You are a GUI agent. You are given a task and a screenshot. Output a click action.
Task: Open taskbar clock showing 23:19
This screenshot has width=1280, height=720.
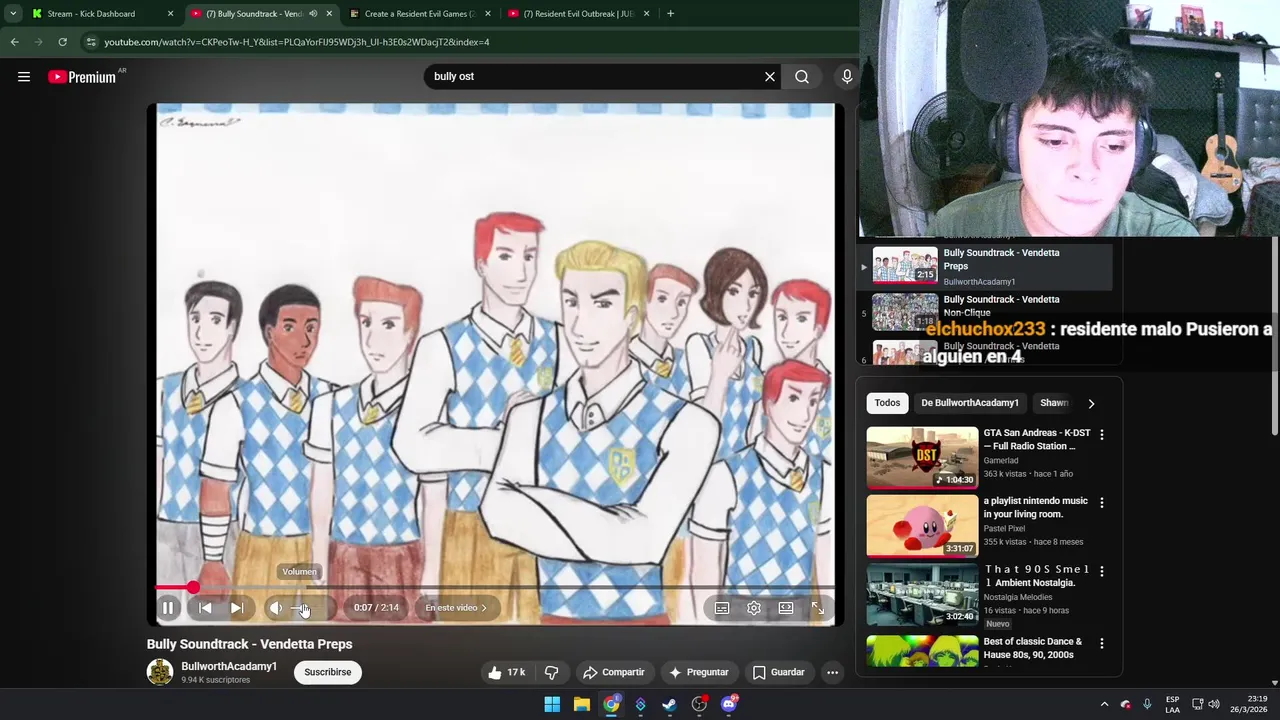(x=1249, y=704)
